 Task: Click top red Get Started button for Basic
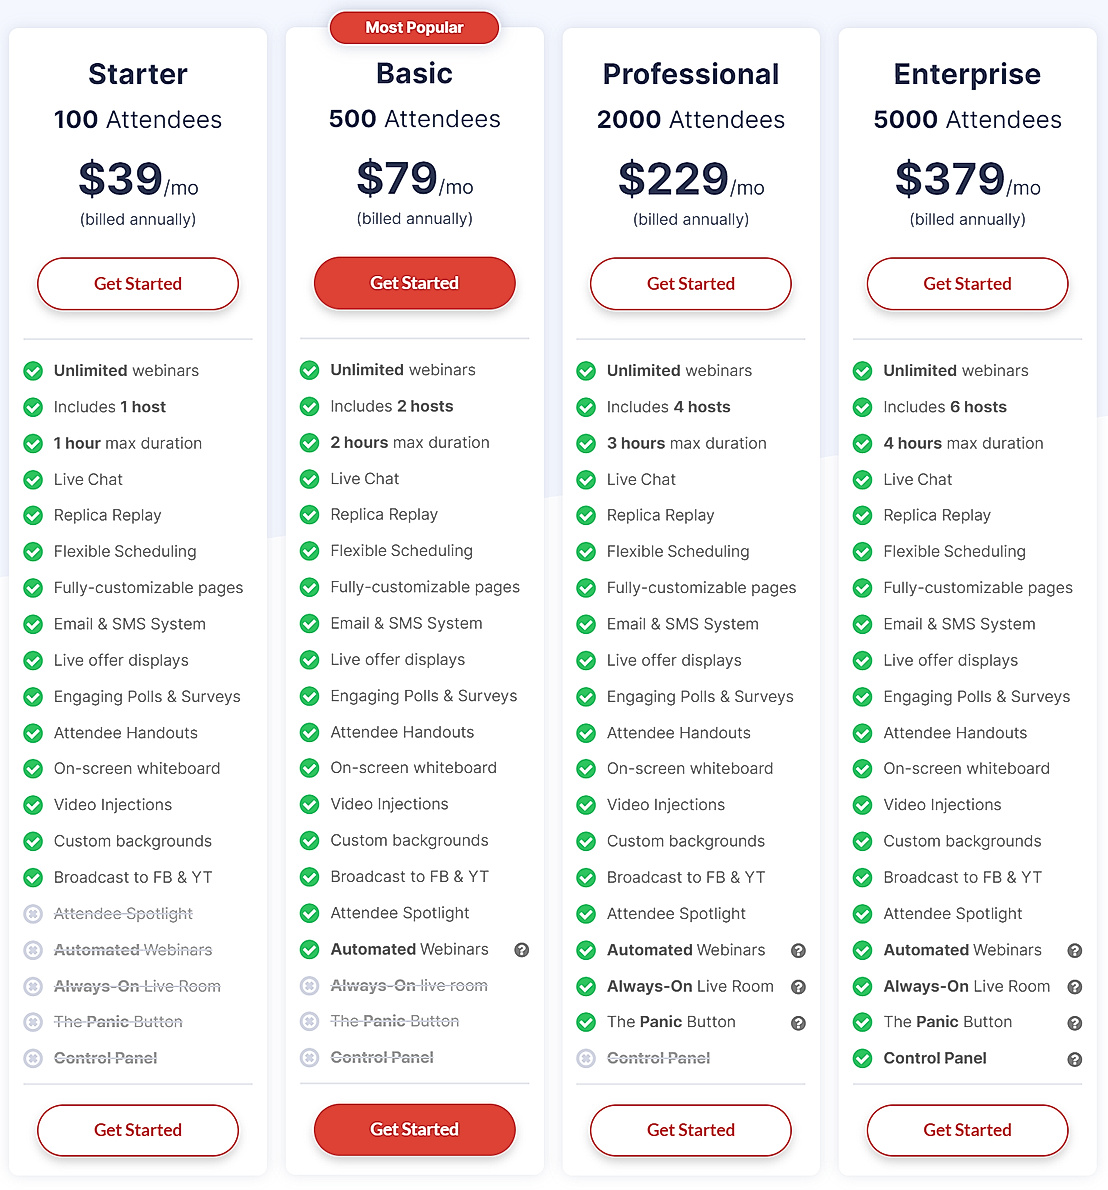pyautogui.click(x=414, y=283)
